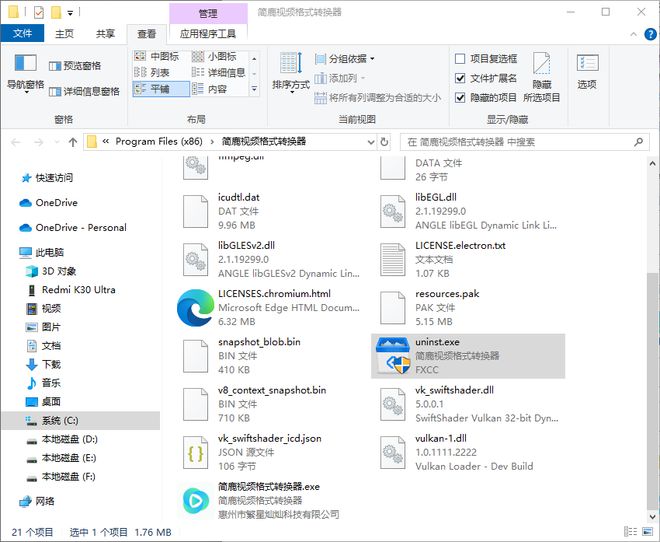Expand previous path locations chevron «
Screen dimensions: 660x542
point(106,141)
